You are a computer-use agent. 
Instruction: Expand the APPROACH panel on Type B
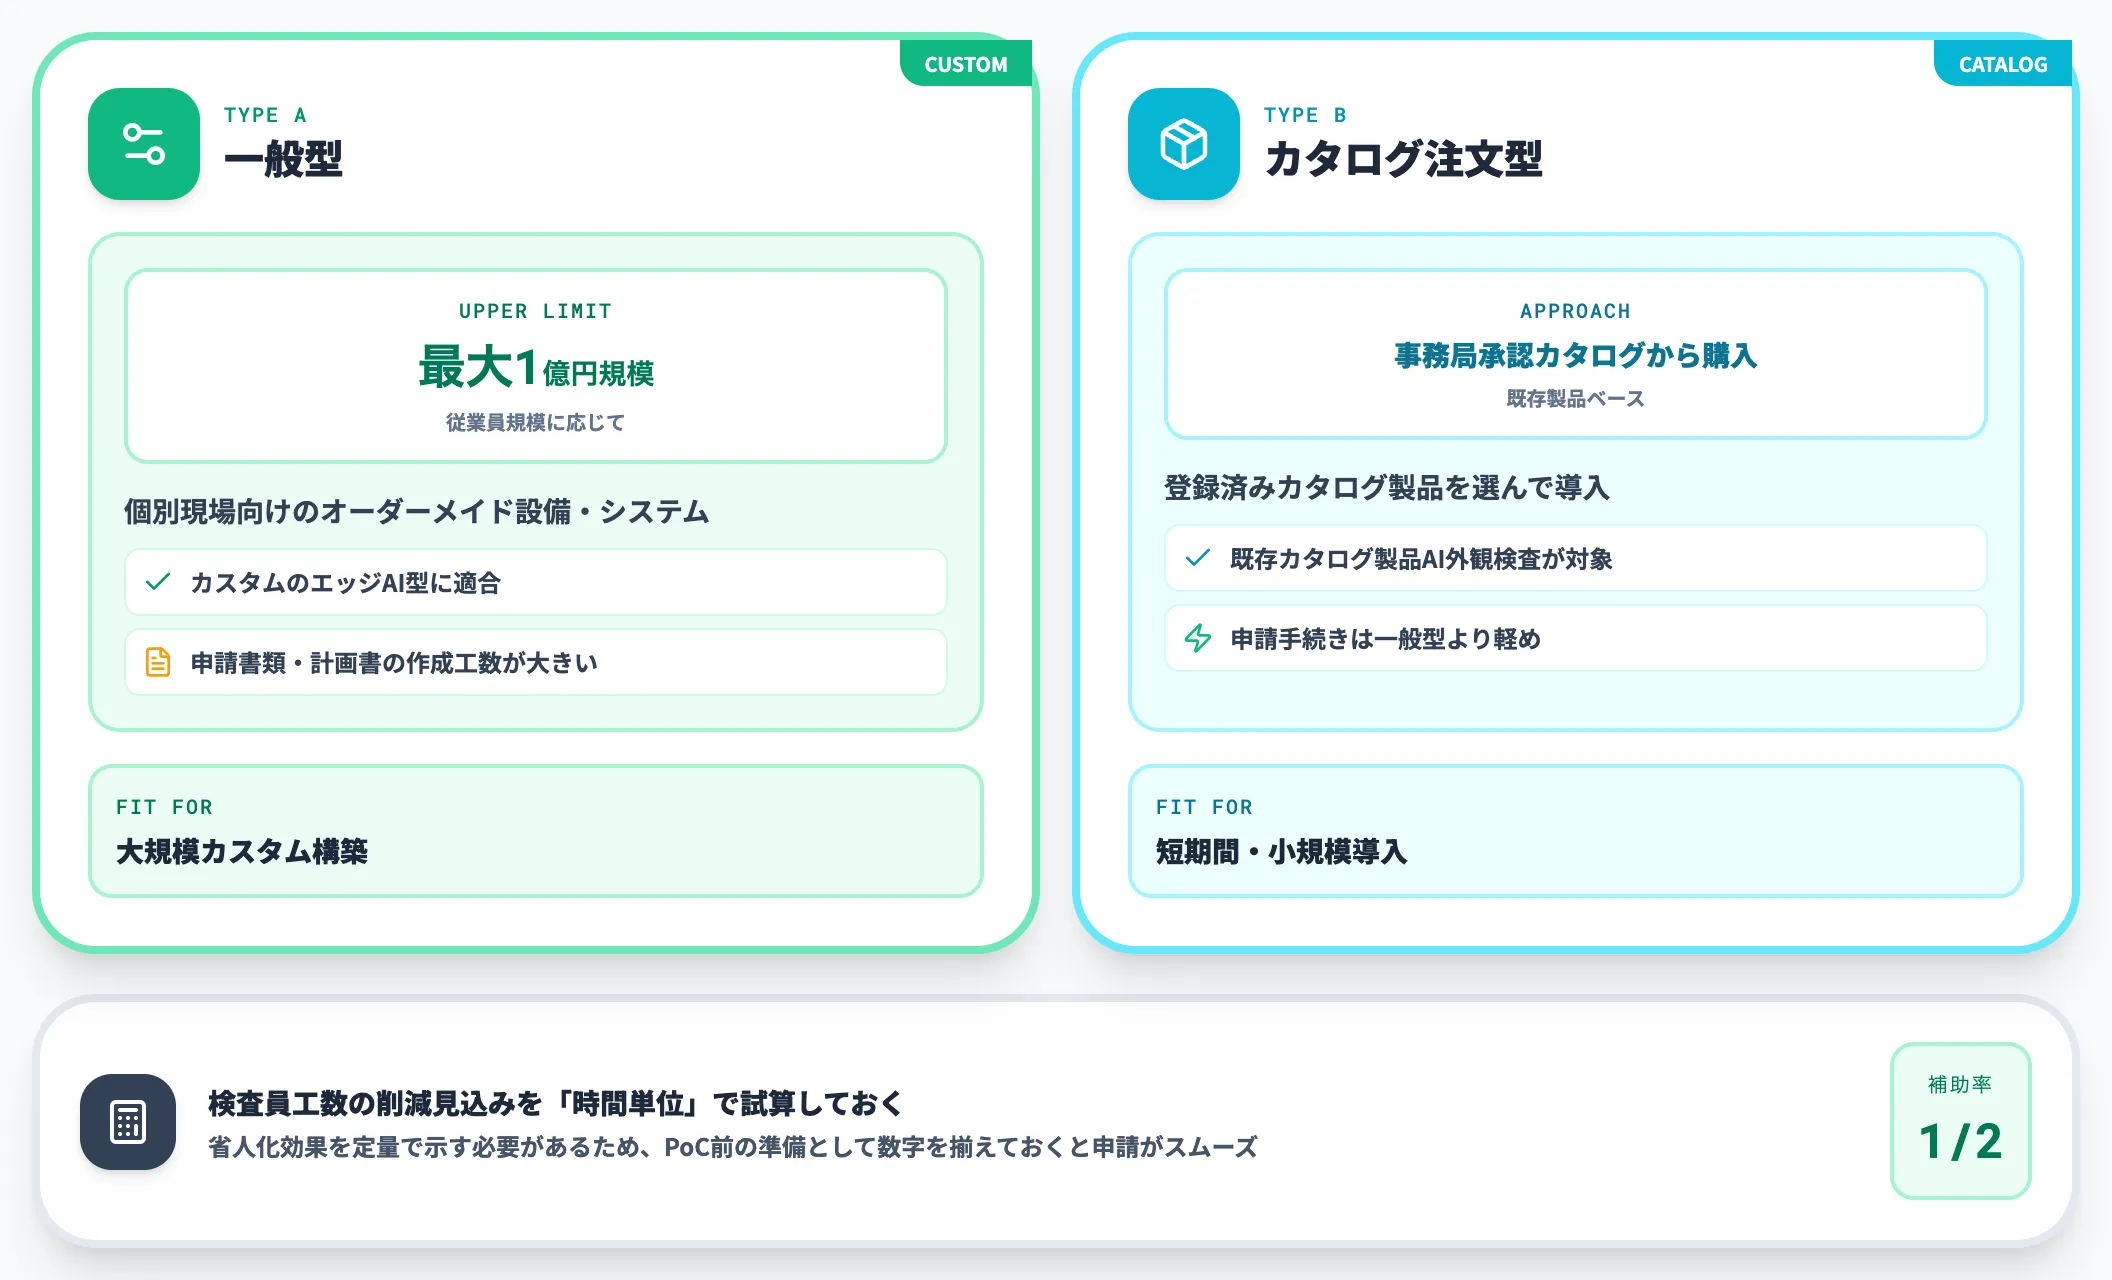(1576, 357)
